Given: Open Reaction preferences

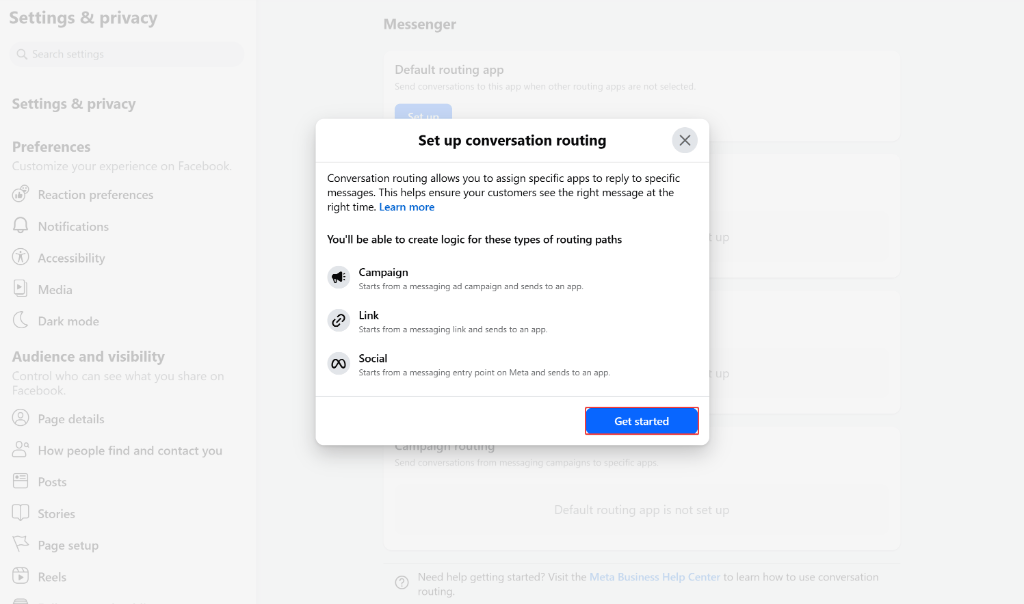Looking at the screenshot, I should coord(95,195).
